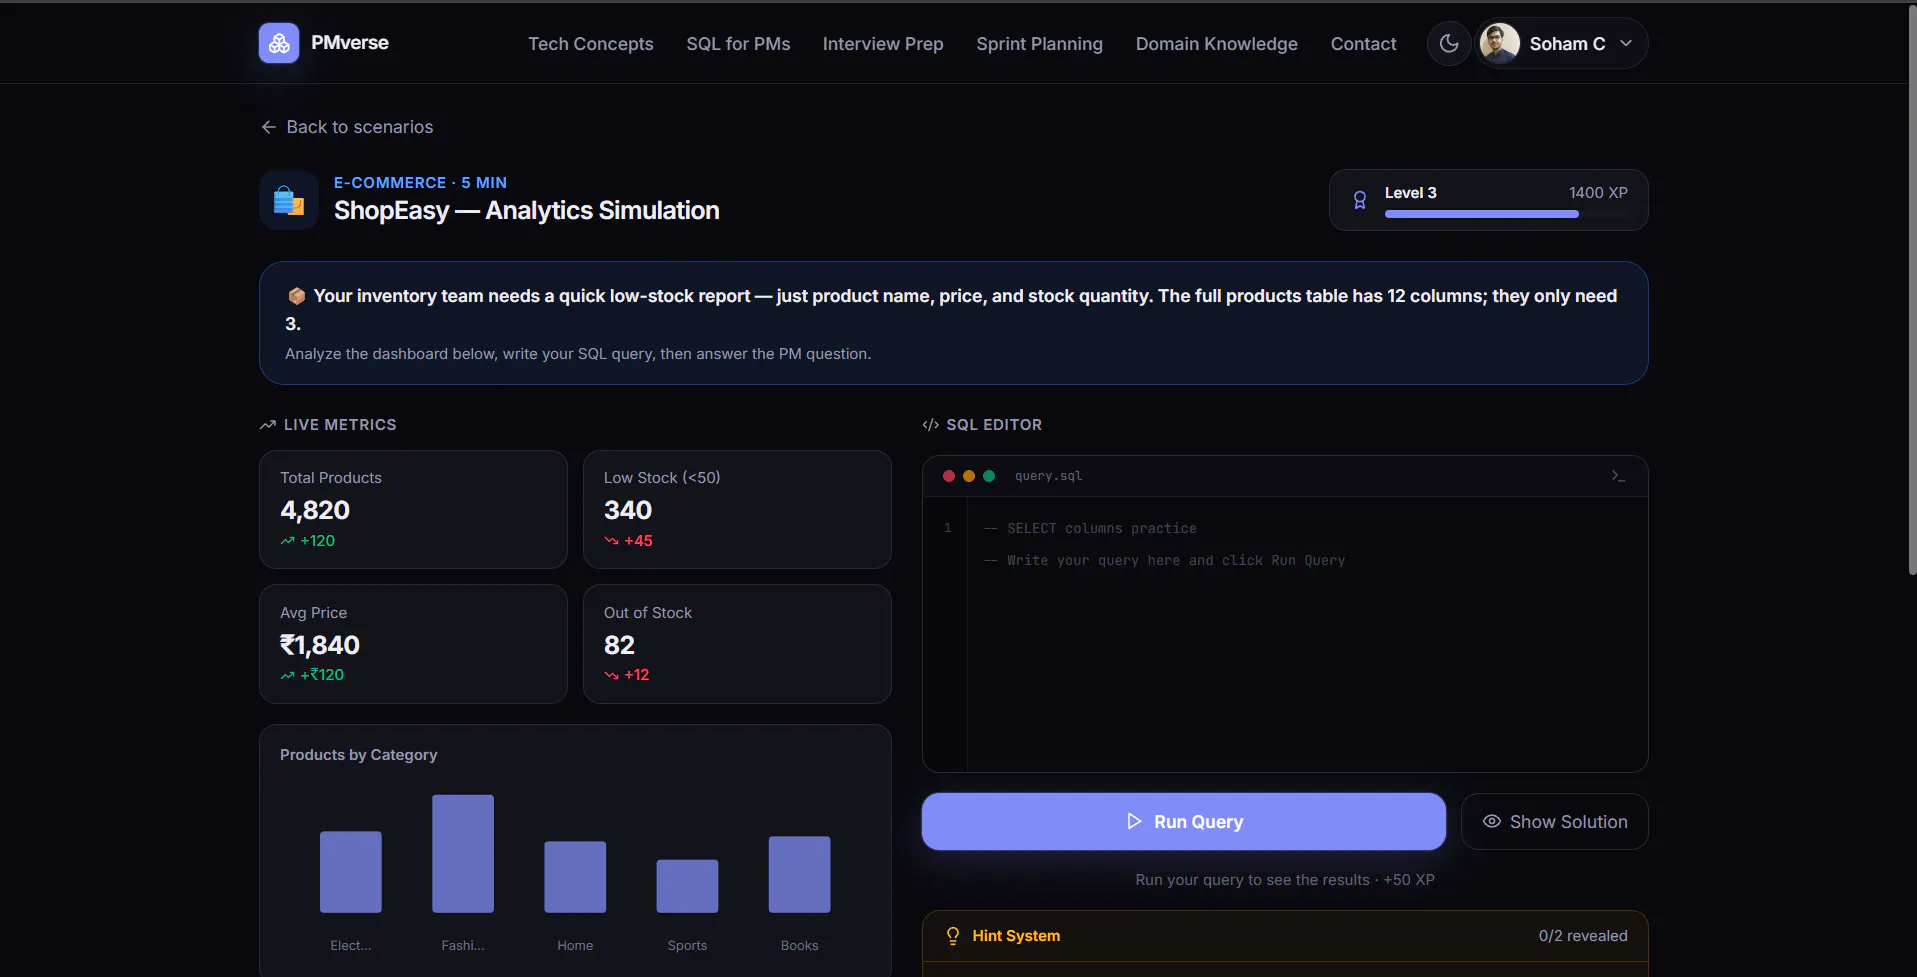Click the Level 3 XP progress bar

1506,214
